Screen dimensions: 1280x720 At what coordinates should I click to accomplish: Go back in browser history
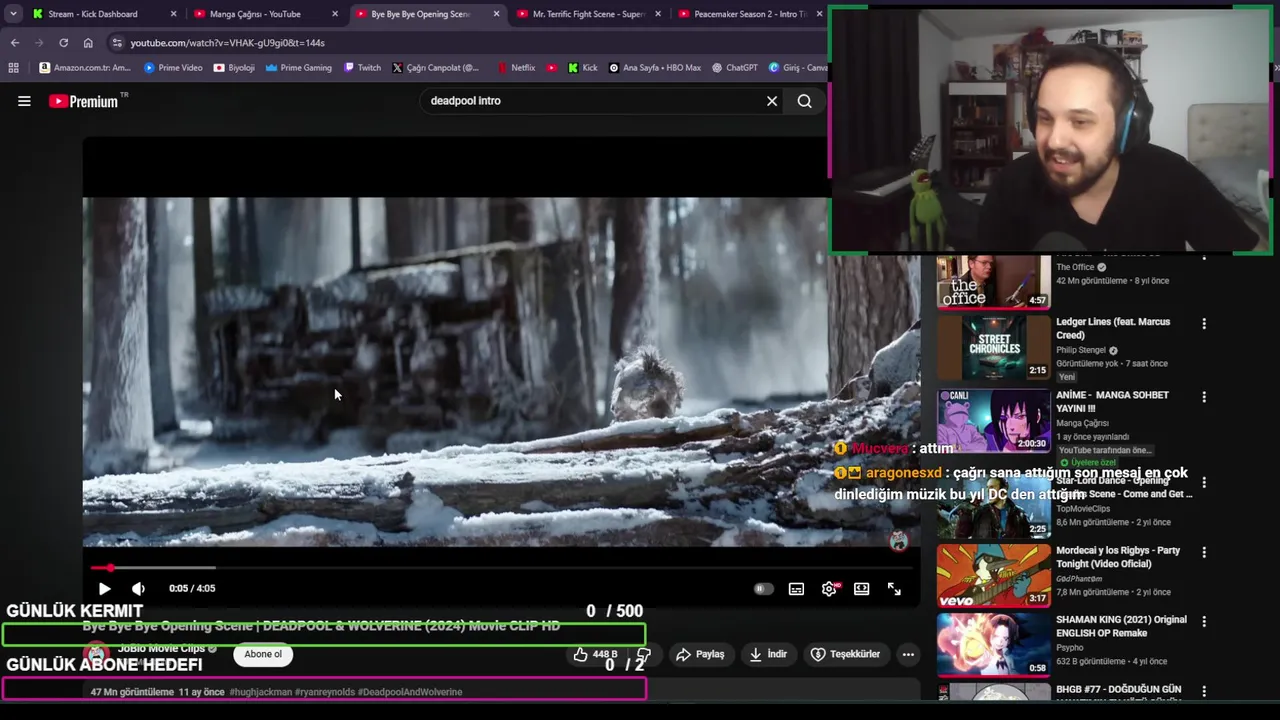click(14, 43)
